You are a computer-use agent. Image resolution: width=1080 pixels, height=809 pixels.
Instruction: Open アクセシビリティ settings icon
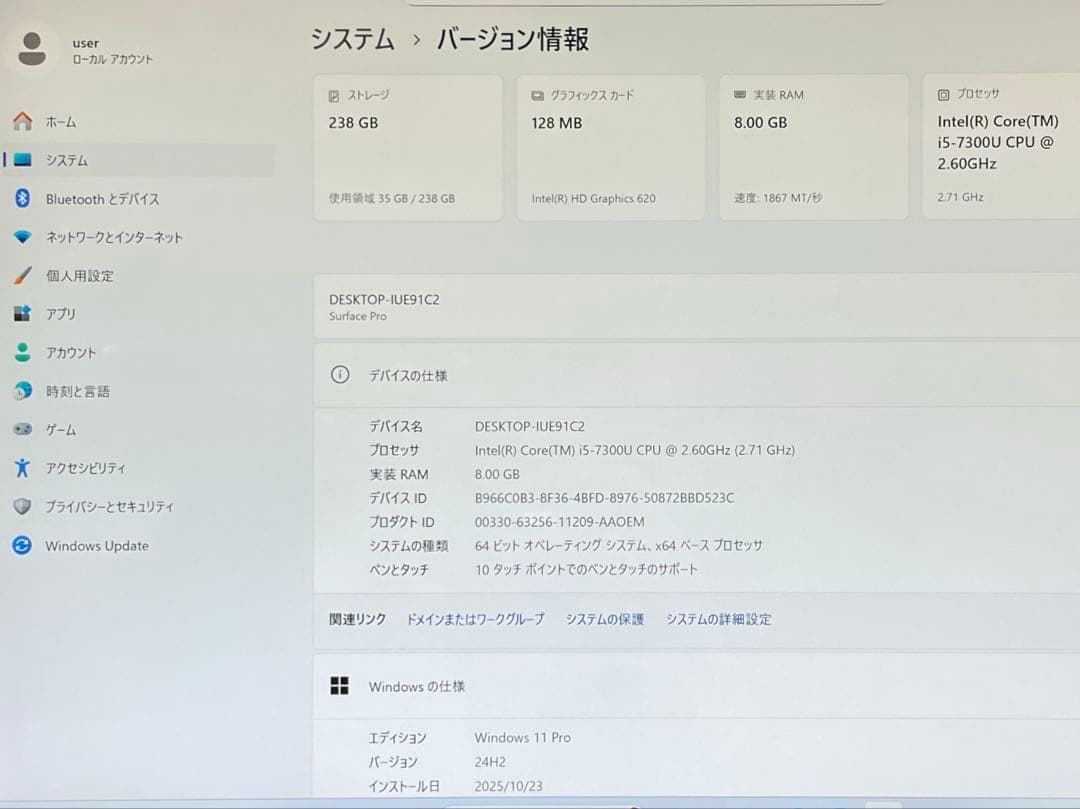point(22,467)
